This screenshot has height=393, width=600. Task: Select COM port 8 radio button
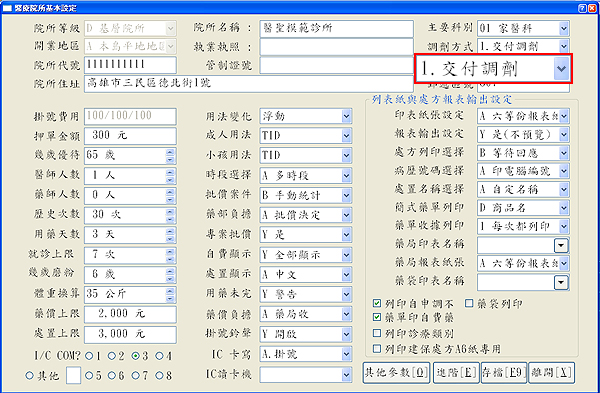click(x=159, y=375)
